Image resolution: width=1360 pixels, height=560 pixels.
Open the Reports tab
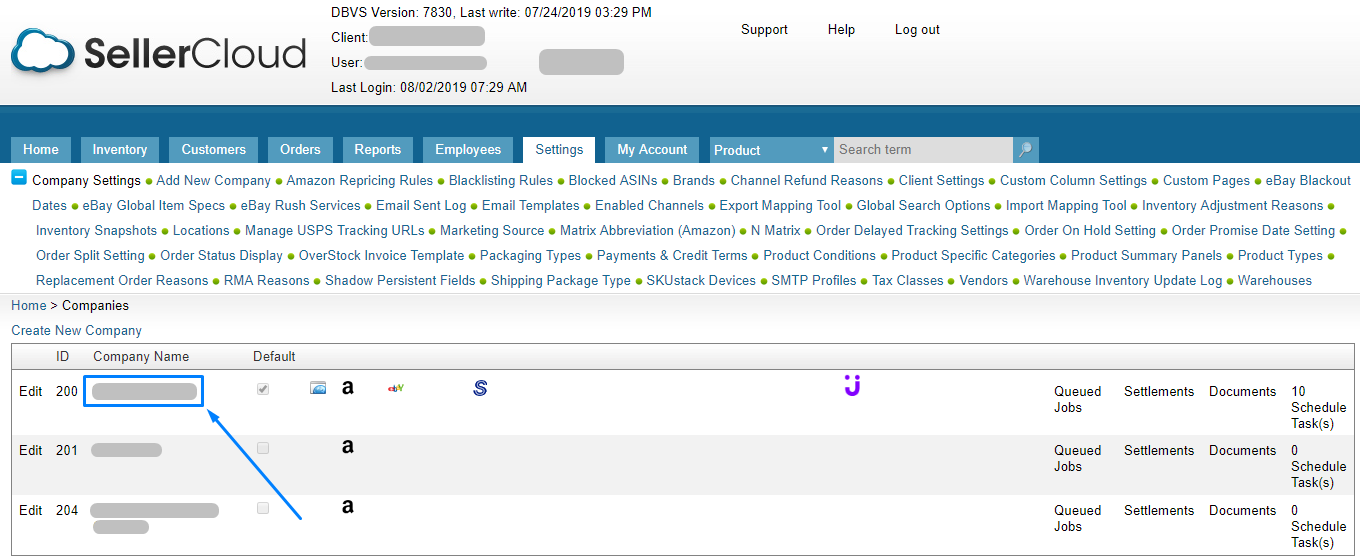click(378, 150)
